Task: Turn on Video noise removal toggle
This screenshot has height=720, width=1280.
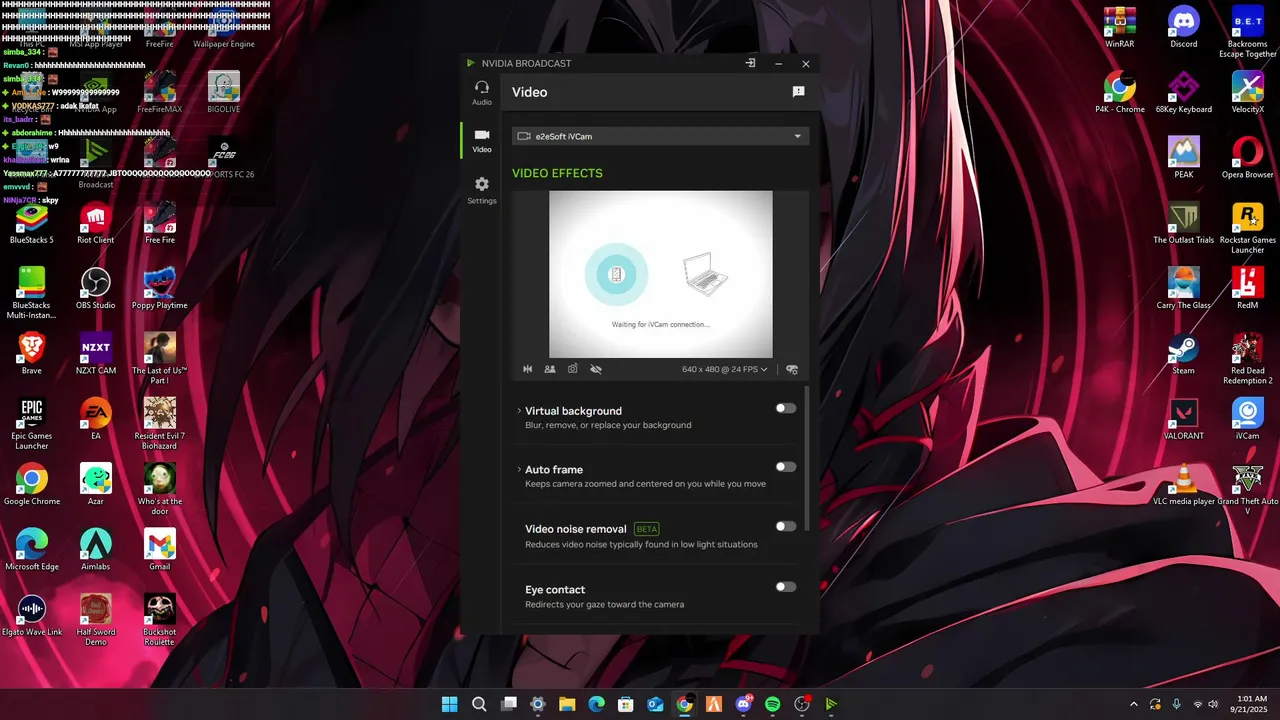Action: pyautogui.click(x=786, y=526)
